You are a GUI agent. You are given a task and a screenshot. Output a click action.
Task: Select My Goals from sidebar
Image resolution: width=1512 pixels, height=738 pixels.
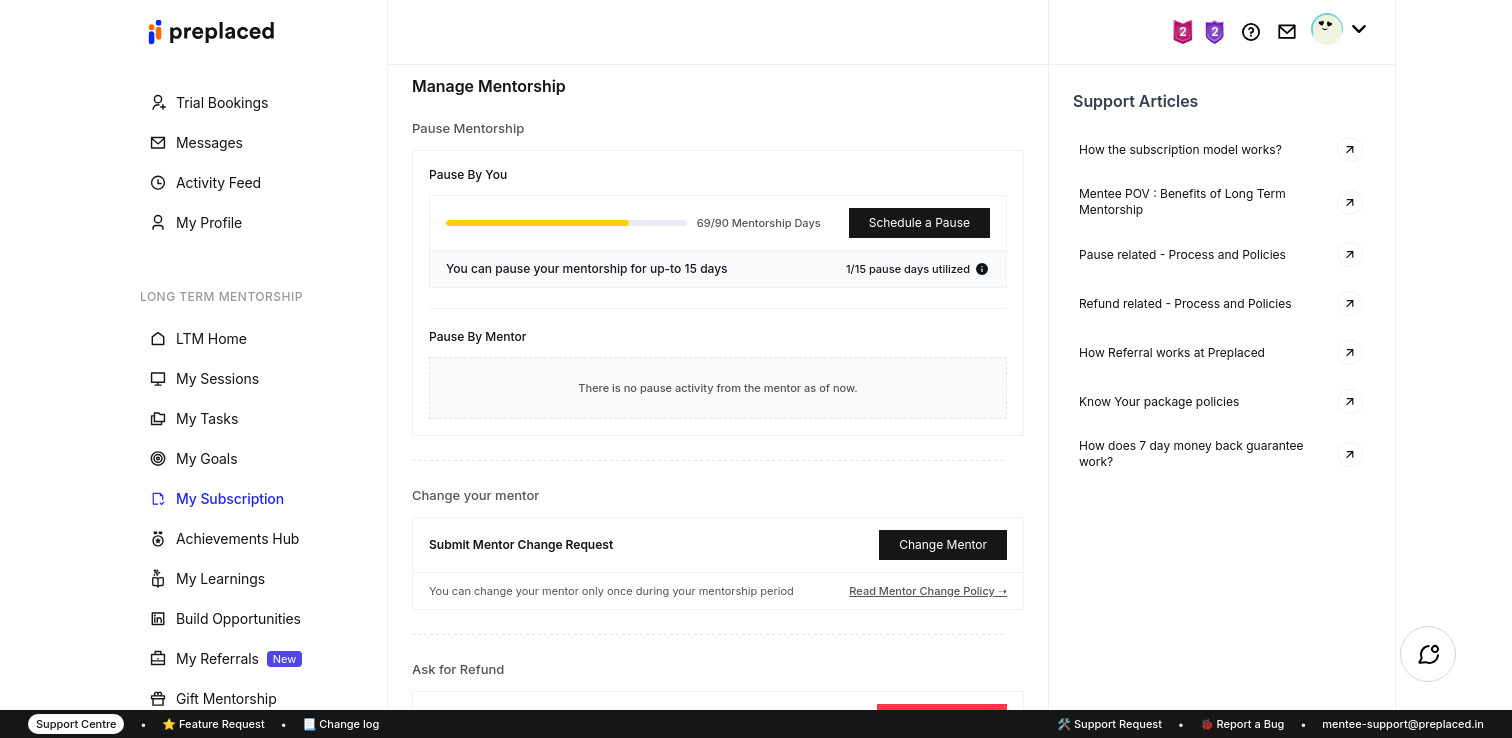tap(206, 459)
